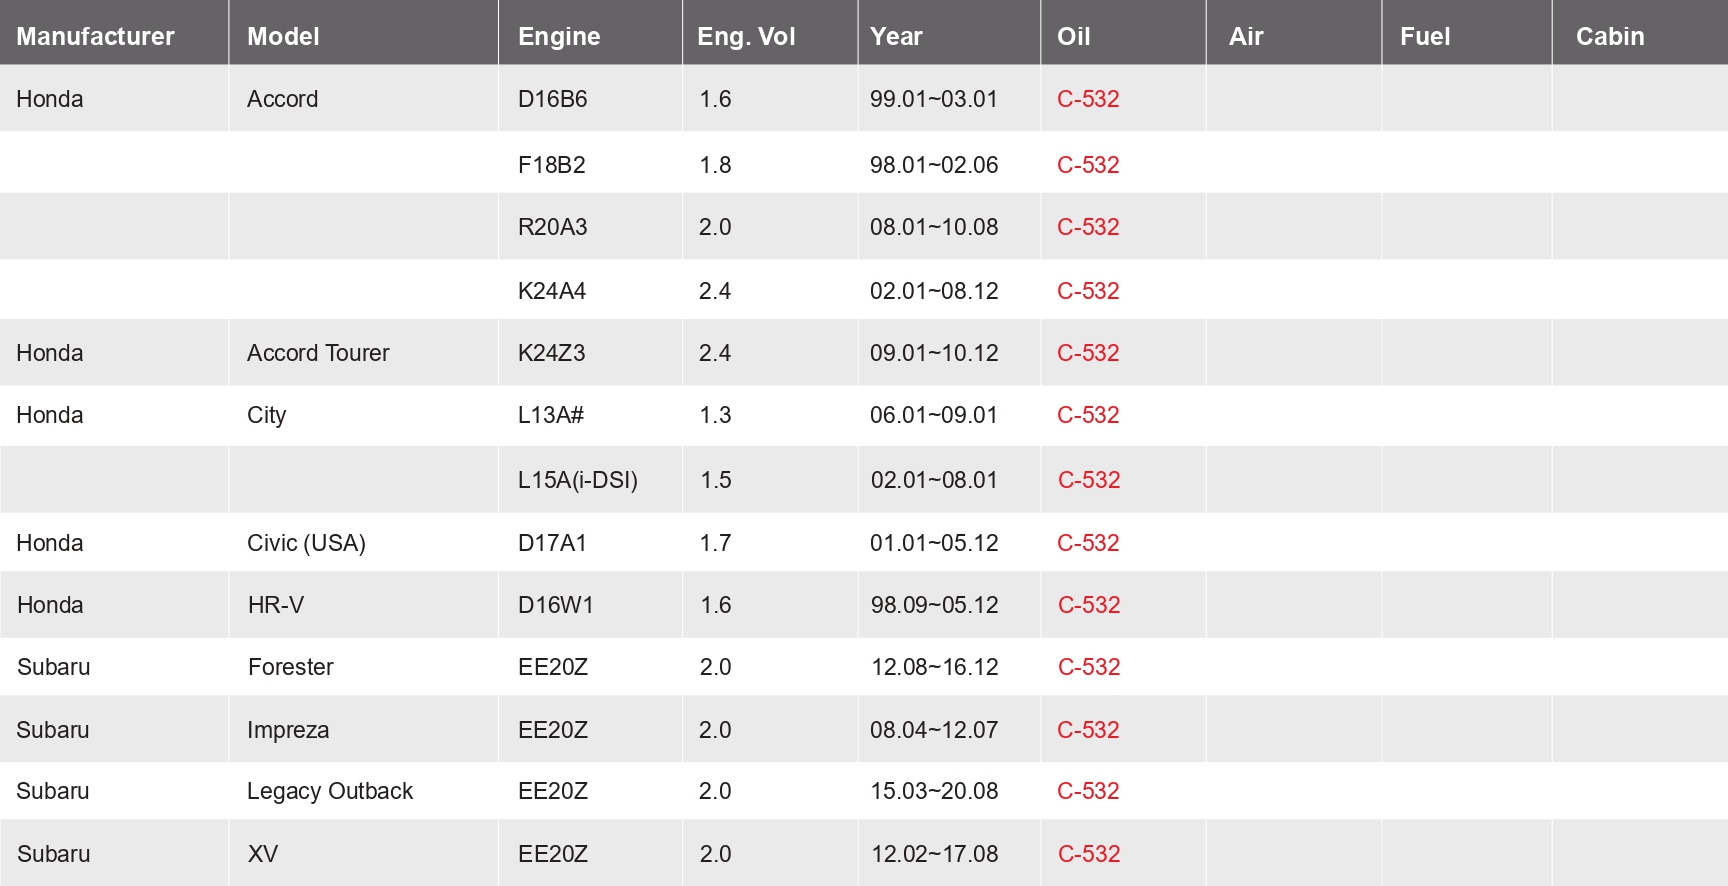This screenshot has height=886, width=1728.
Task: Click the Fuel column header
Action: pyautogui.click(x=1425, y=36)
